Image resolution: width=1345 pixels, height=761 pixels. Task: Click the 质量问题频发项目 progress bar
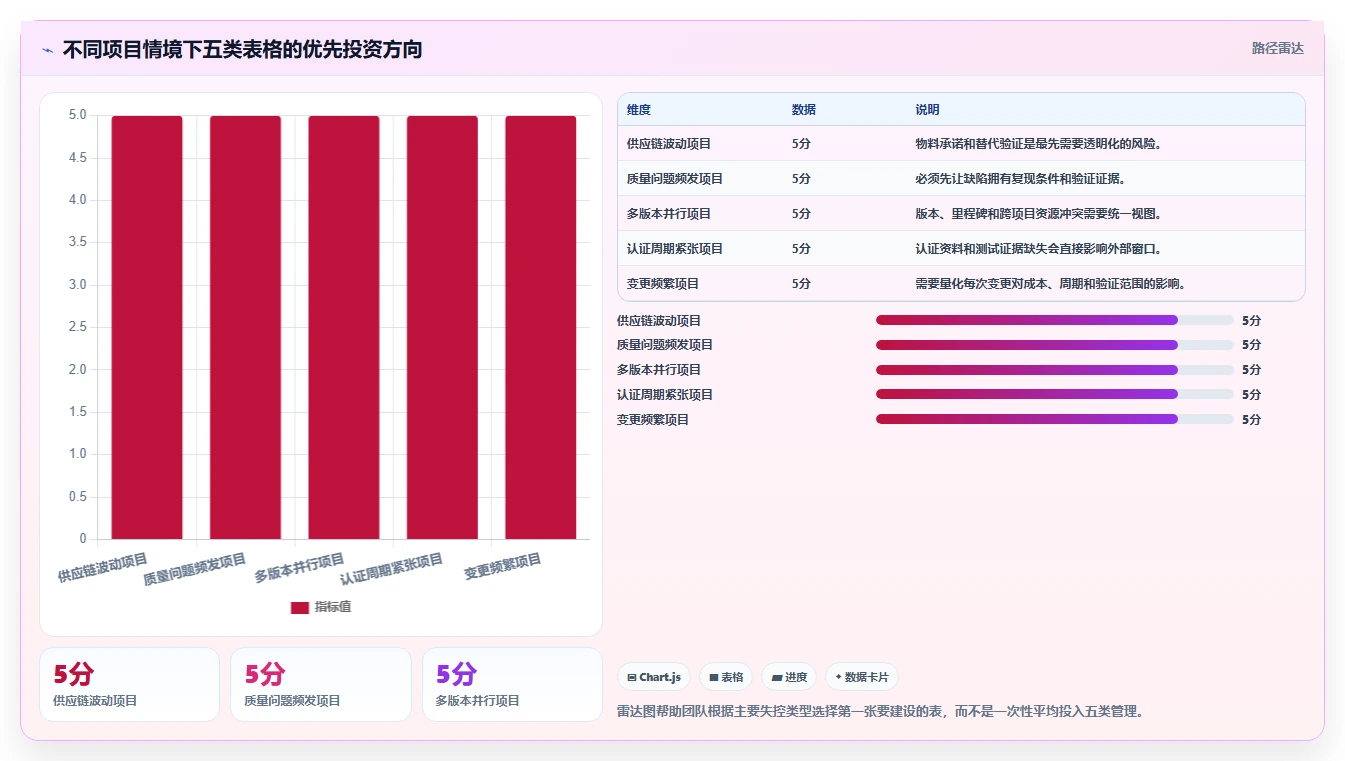(1055, 345)
